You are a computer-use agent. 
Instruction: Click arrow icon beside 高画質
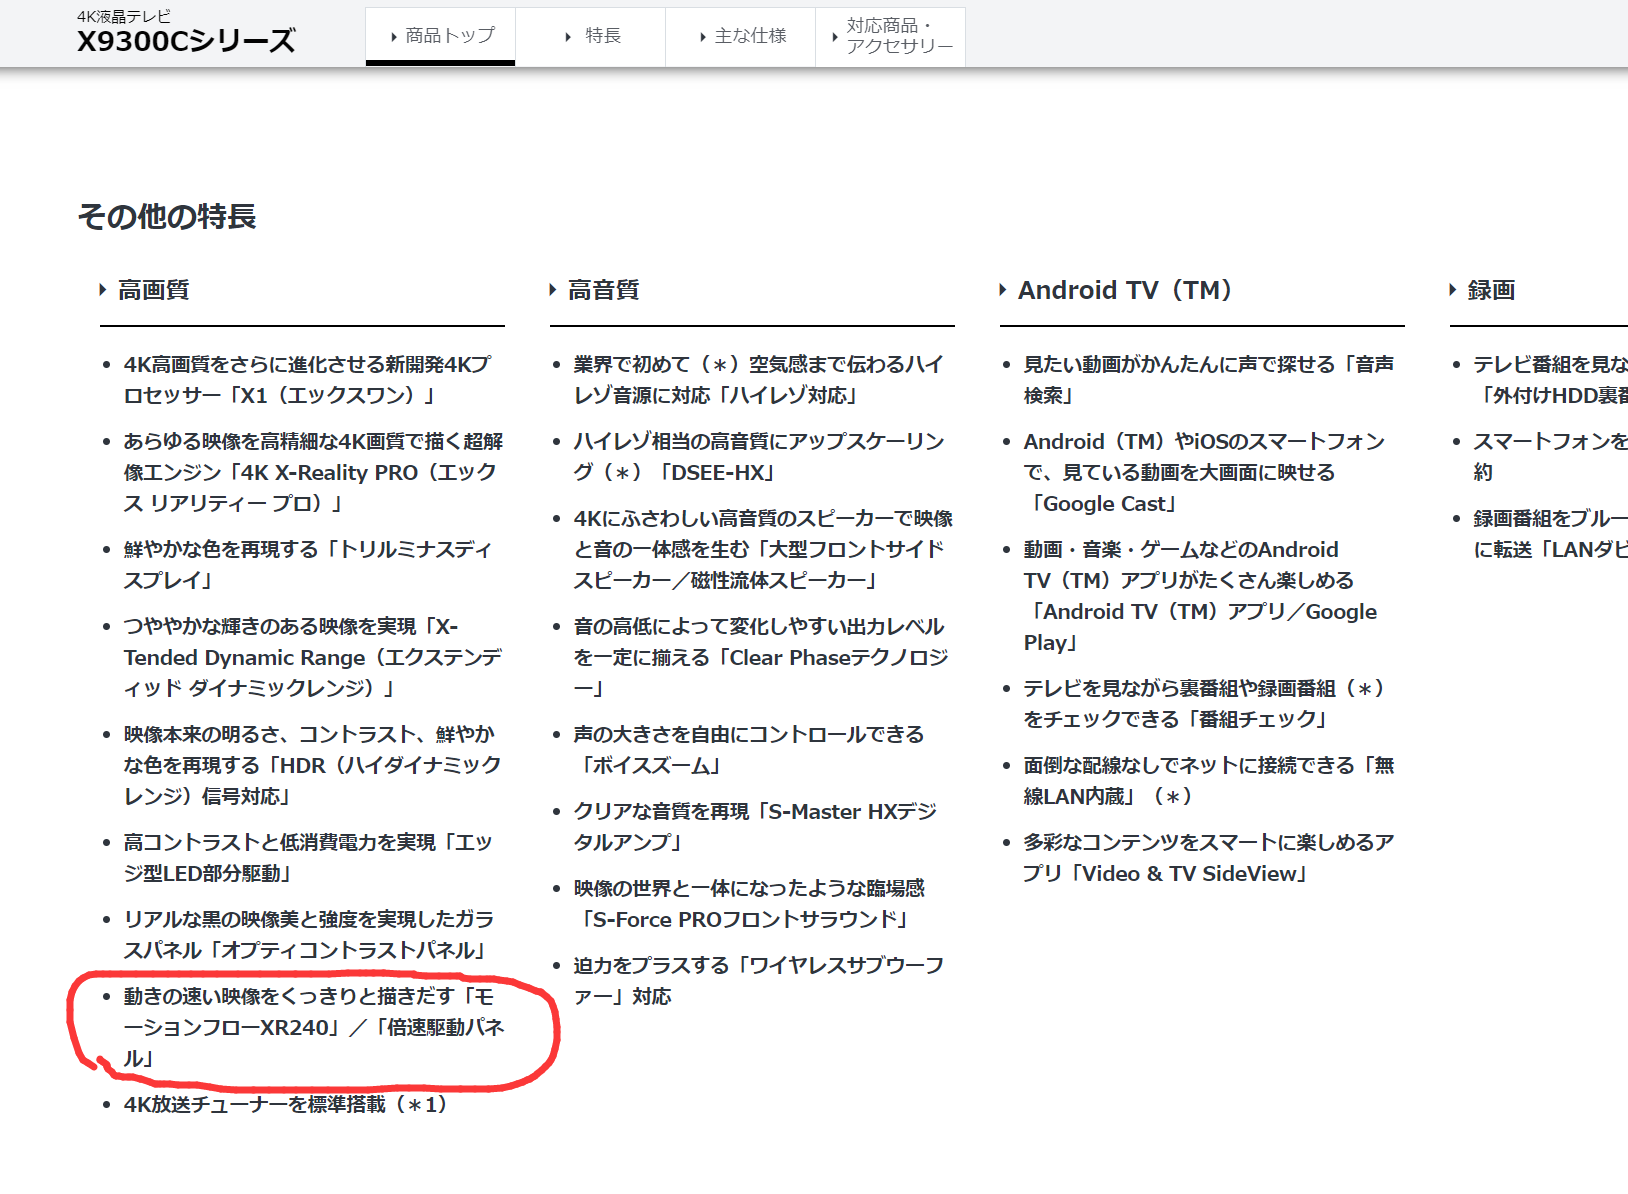point(102,290)
